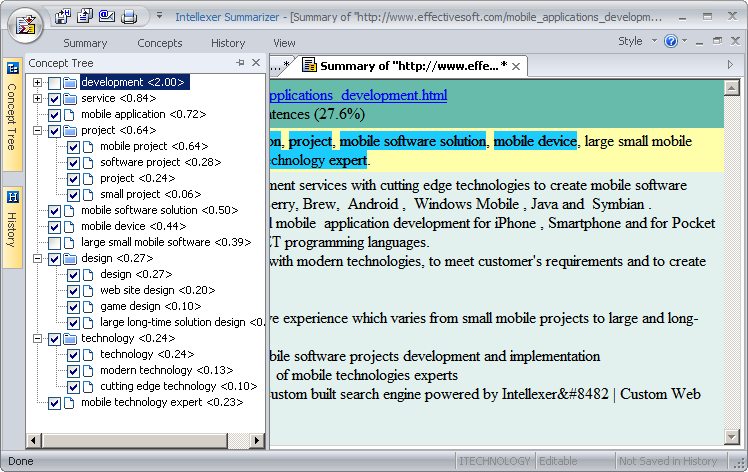The width and height of the screenshot is (748, 472).
Task: Collapse the technology tree node
Action: pos(38,339)
